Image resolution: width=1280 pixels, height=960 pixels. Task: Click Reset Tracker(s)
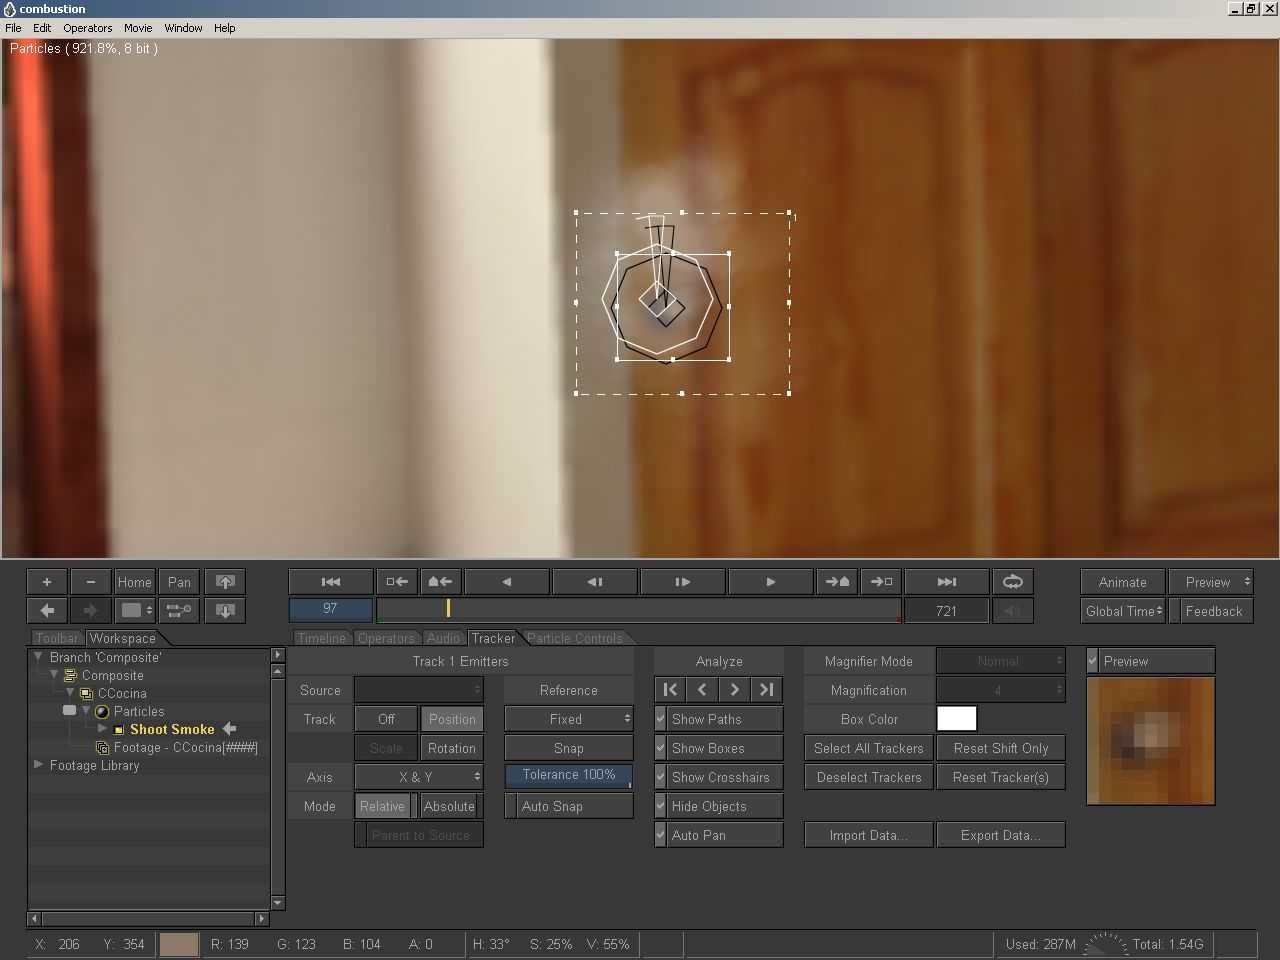click(1001, 777)
